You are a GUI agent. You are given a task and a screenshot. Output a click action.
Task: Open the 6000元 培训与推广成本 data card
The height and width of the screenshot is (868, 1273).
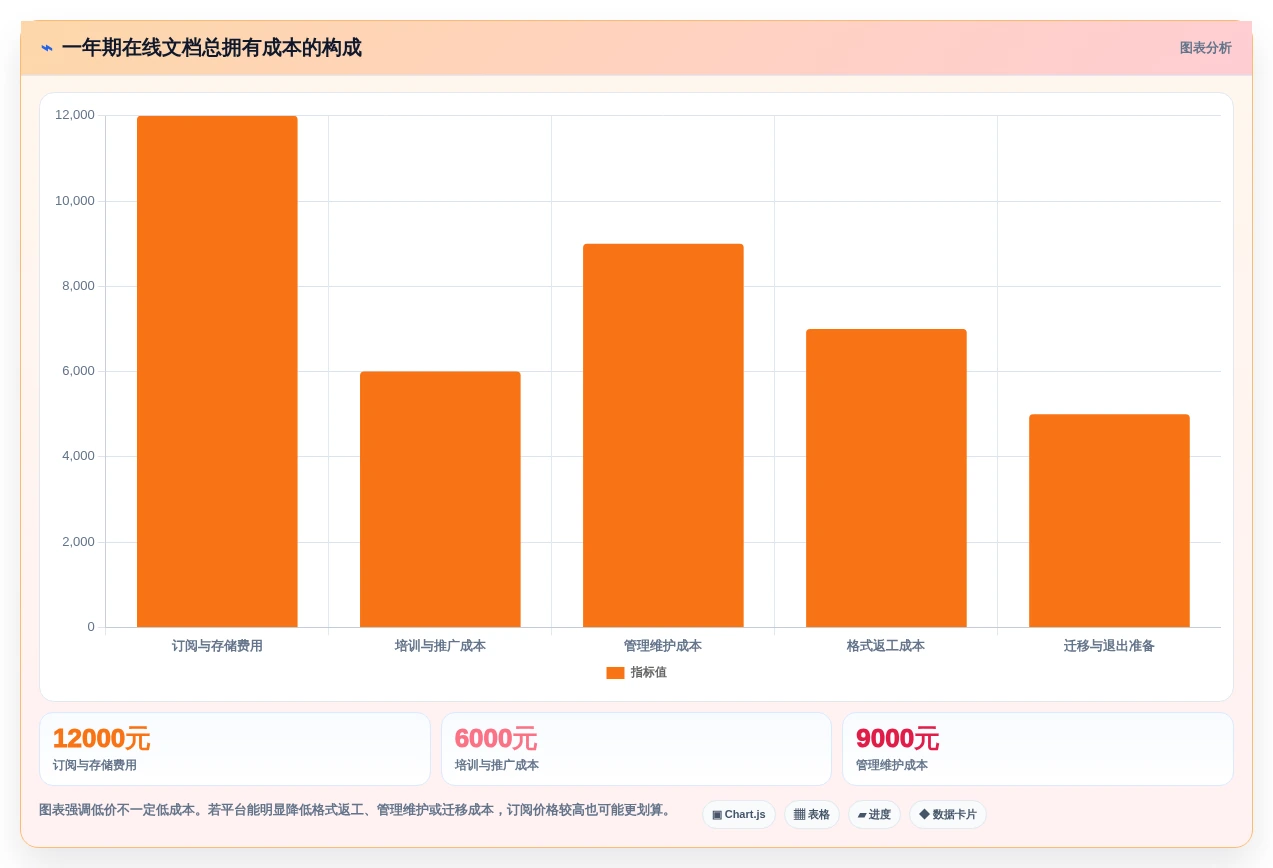636,749
